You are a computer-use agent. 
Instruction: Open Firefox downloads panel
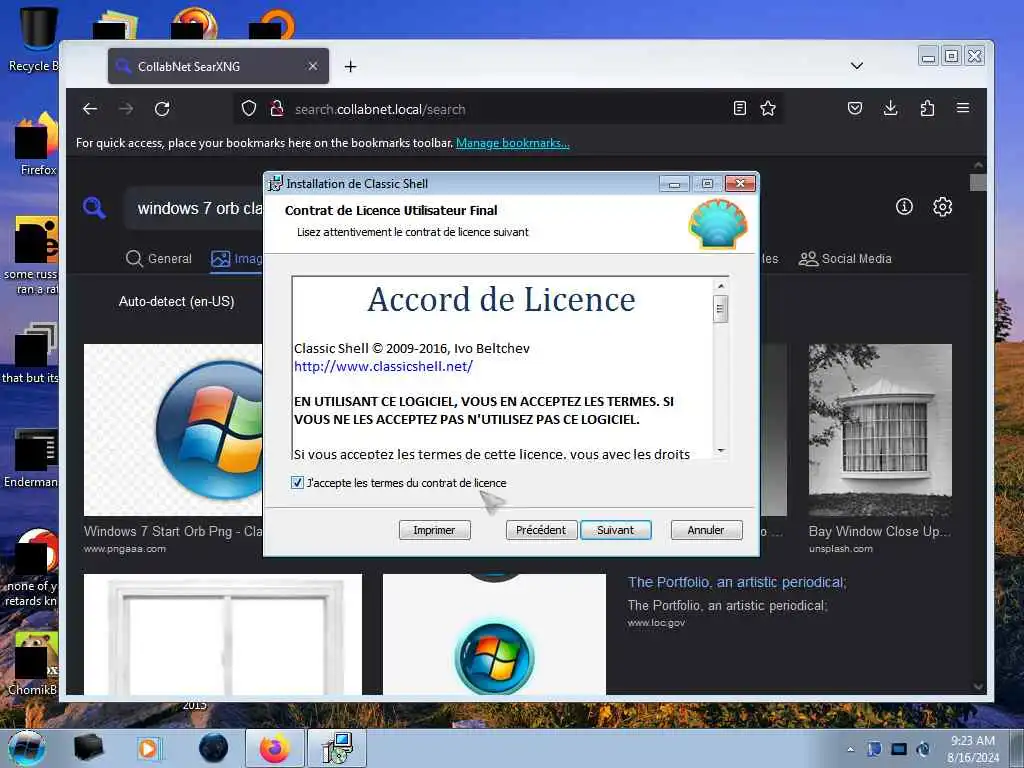pyautogui.click(x=890, y=108)
